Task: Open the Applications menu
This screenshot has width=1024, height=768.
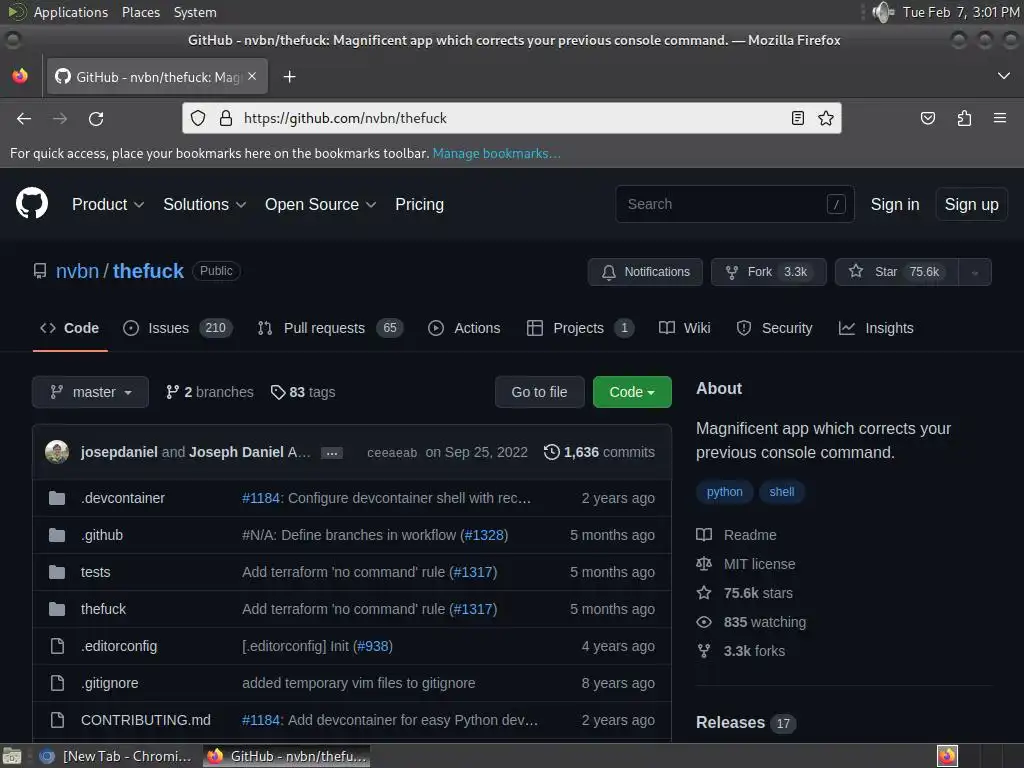Action: (71, 12)
